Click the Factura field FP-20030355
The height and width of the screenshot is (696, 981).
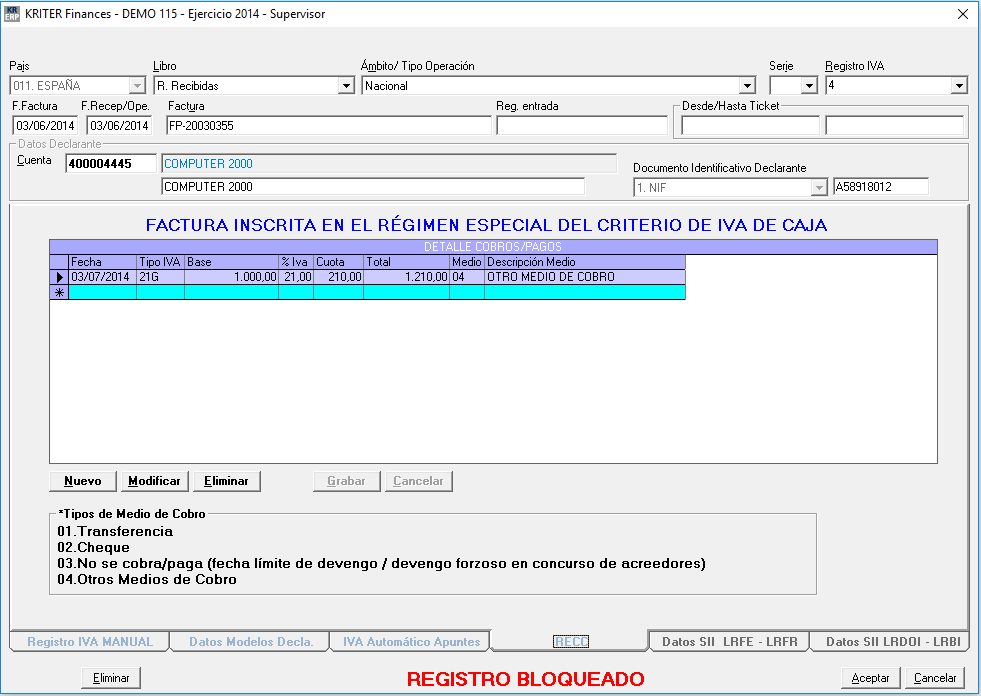click(329, 126)
